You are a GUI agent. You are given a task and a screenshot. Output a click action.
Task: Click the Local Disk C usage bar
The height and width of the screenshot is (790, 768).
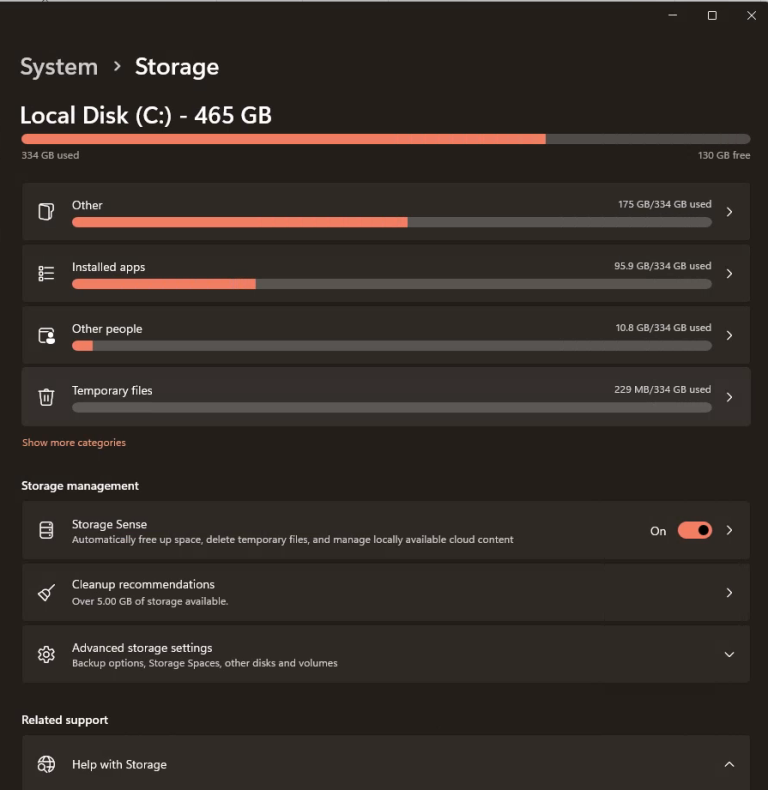click(386, 139)
